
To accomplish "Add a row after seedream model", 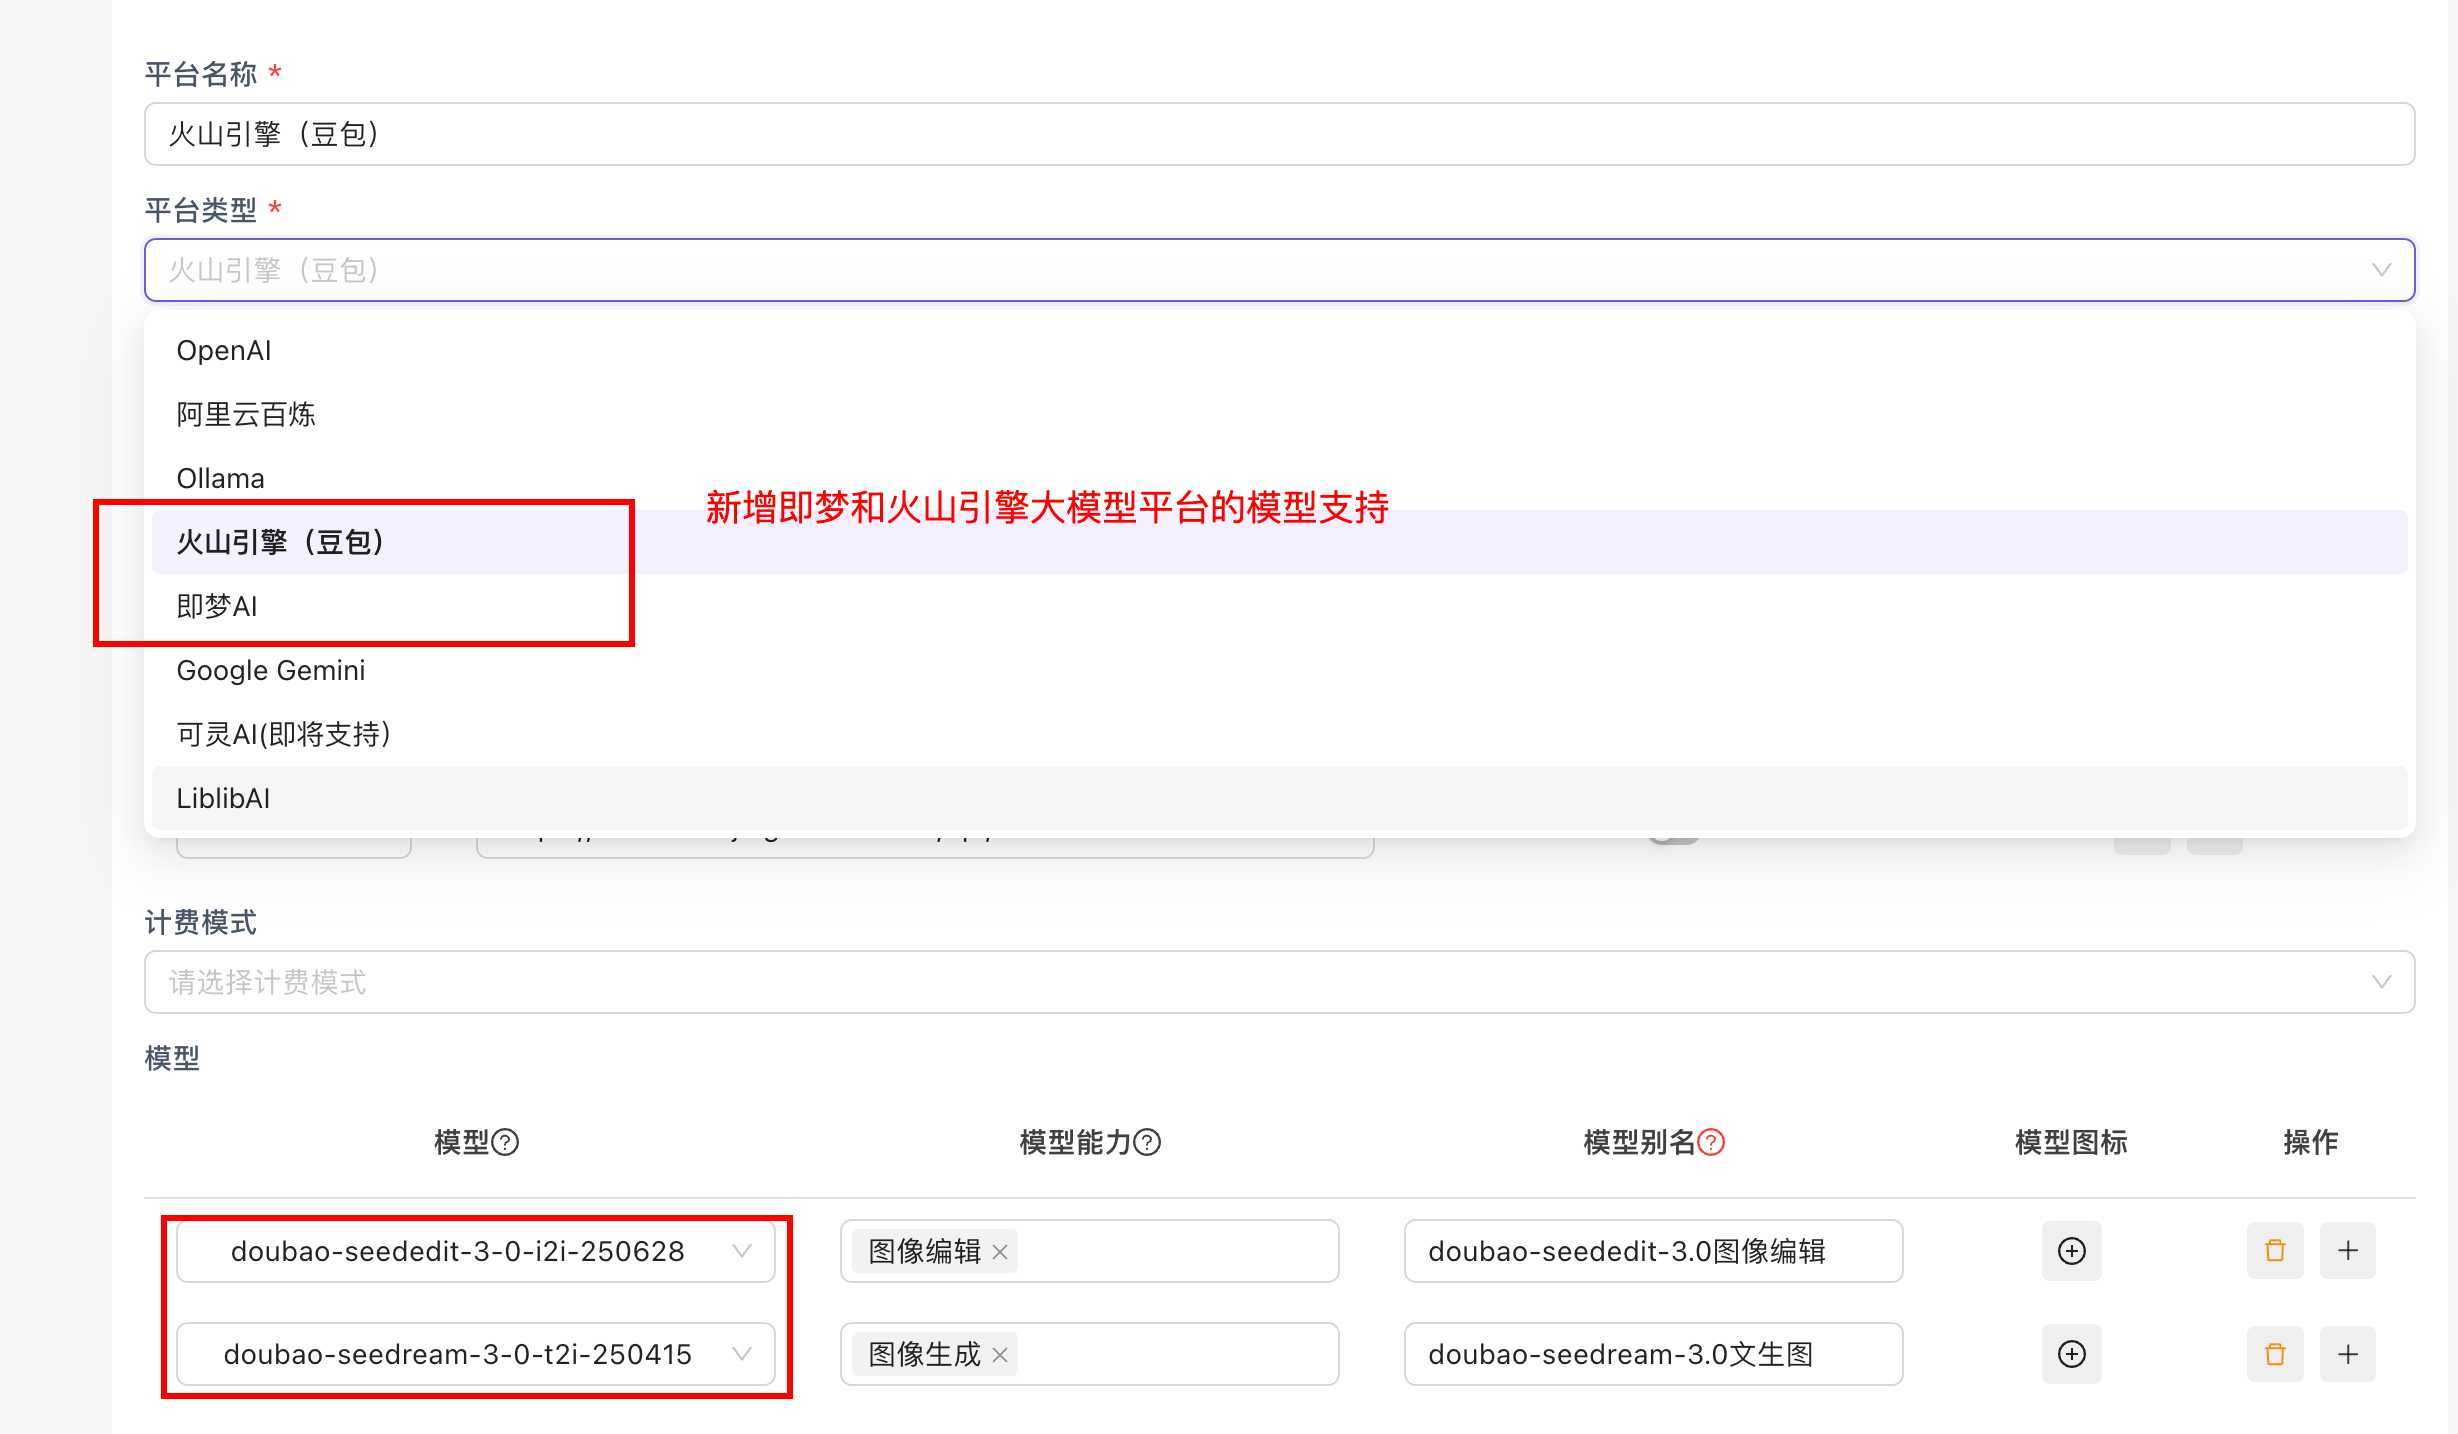I will click(x=2348, y=1354).
